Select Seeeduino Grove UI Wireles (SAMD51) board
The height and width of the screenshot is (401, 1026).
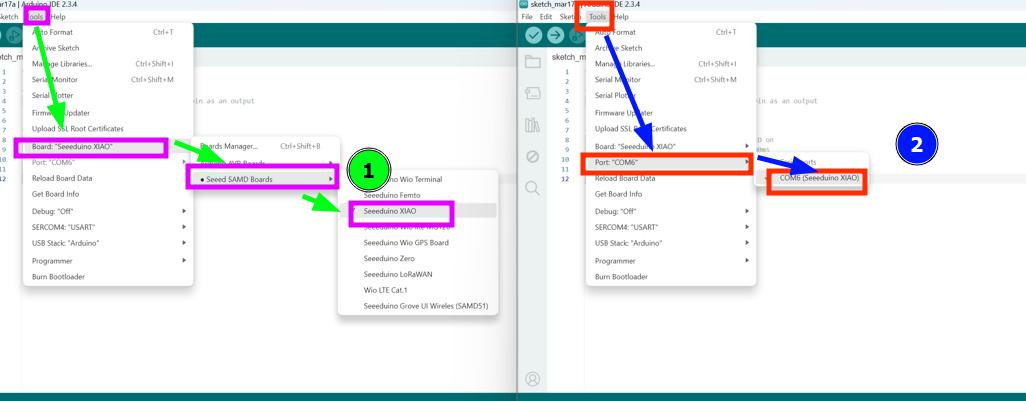point(418,306)
